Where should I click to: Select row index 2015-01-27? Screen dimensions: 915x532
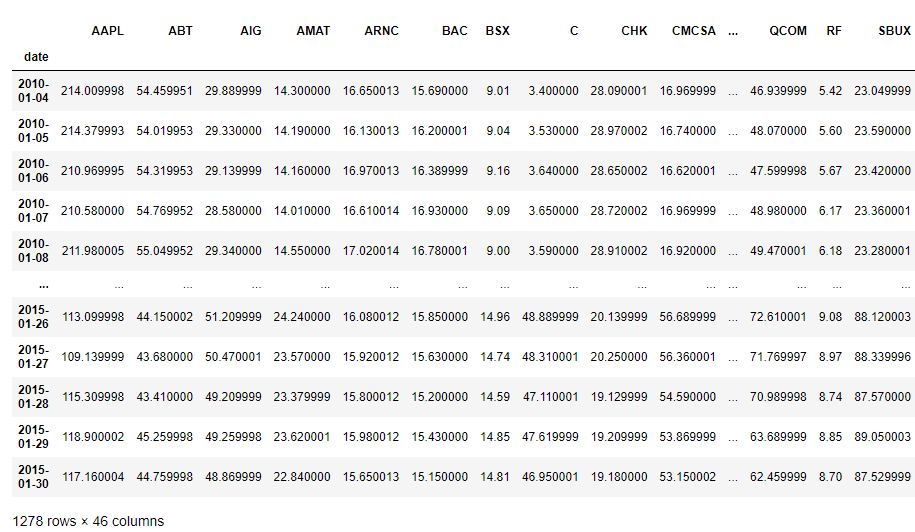(33, 357)
